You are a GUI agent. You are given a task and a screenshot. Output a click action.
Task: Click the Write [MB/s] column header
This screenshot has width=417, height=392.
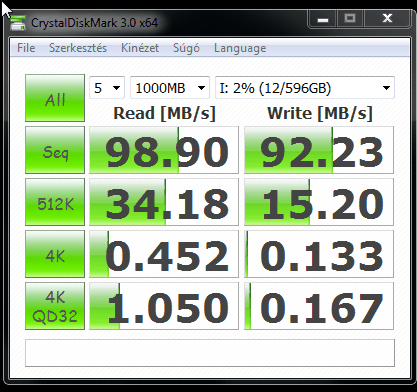pyautogui.click(x=320, y=113)
